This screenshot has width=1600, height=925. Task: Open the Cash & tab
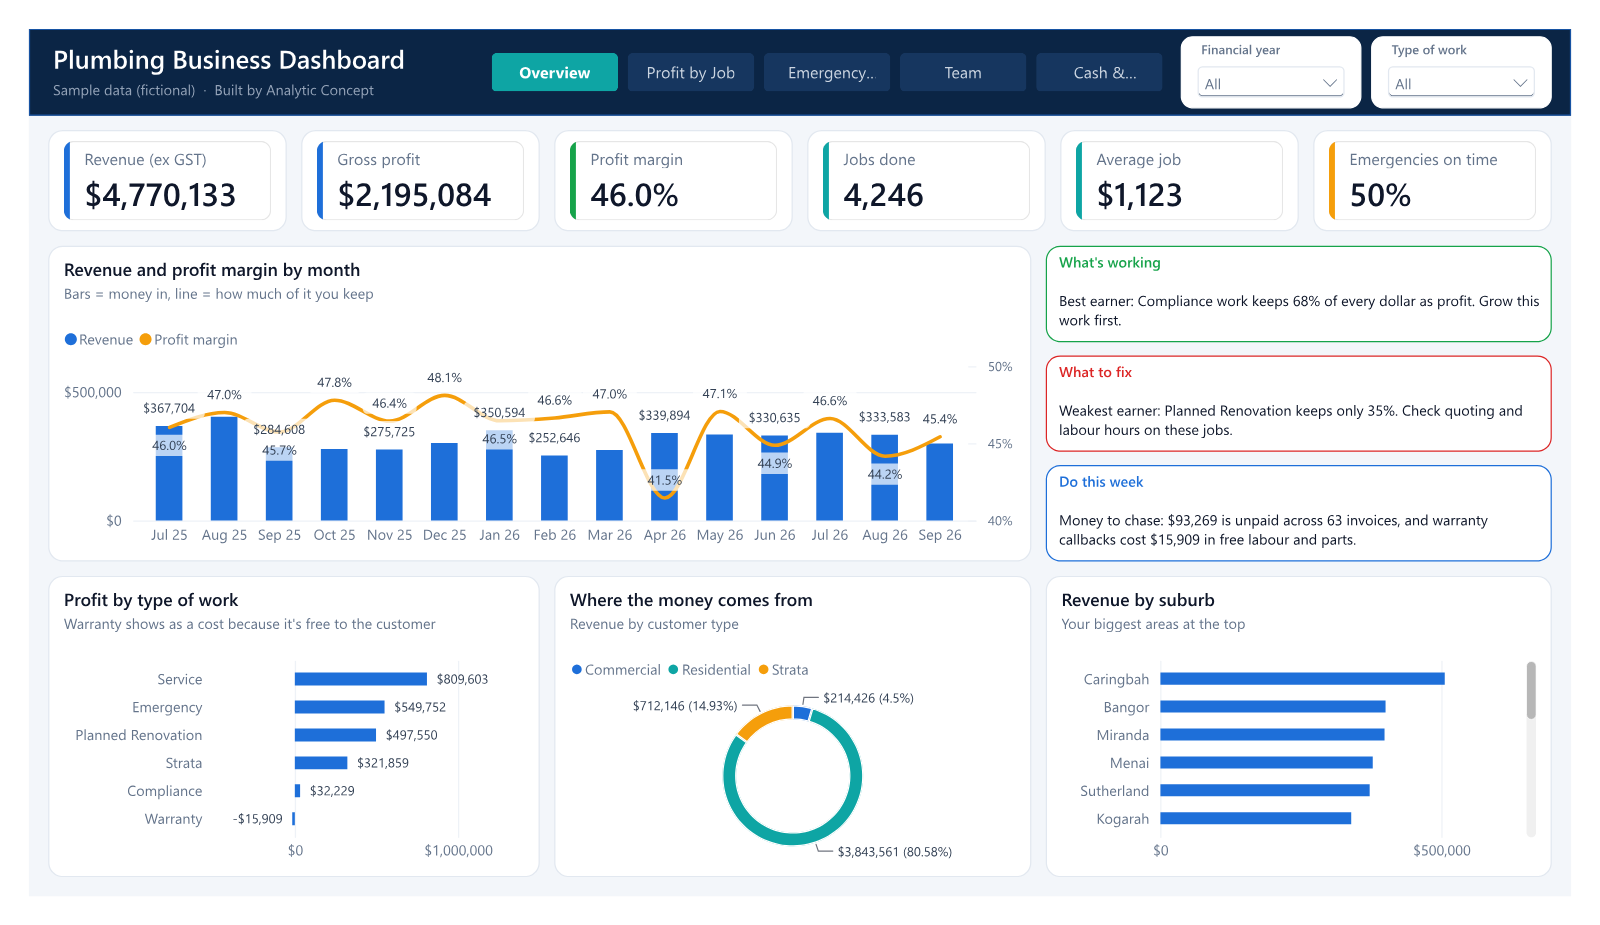pyautogui.click(x=1098, y=72)
